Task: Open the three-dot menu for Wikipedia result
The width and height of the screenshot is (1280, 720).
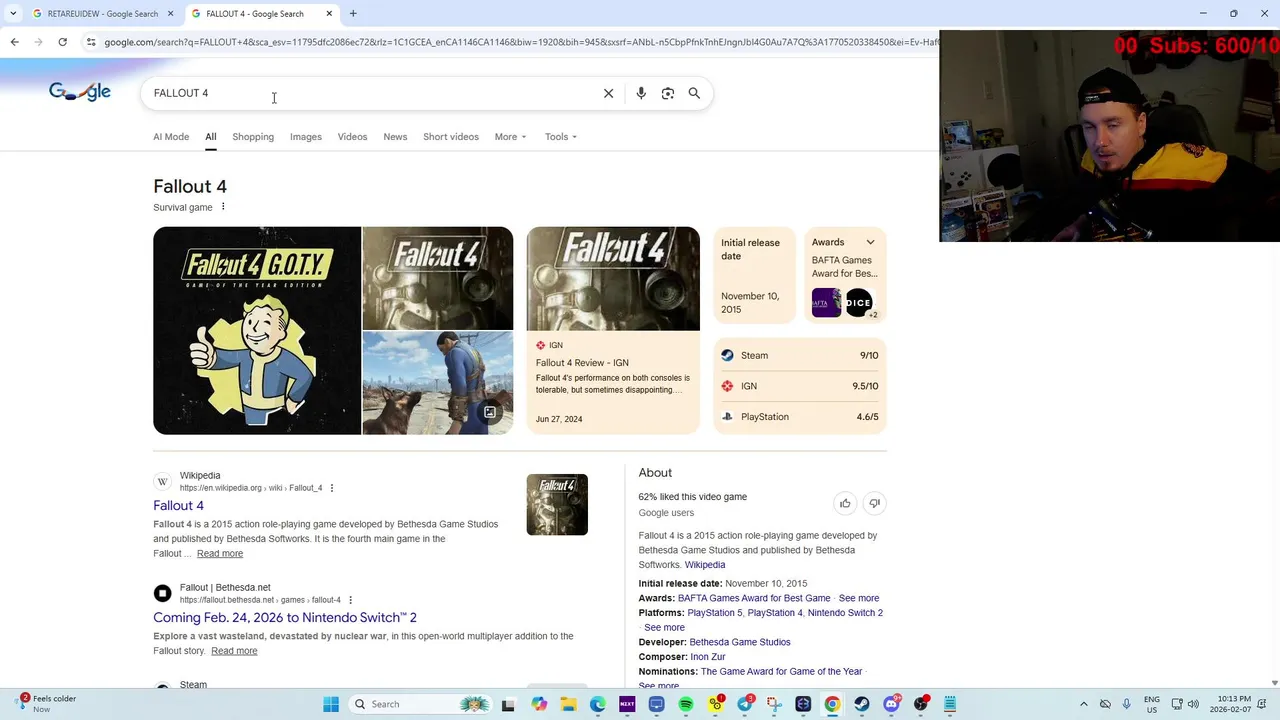Action: point(332,488)
